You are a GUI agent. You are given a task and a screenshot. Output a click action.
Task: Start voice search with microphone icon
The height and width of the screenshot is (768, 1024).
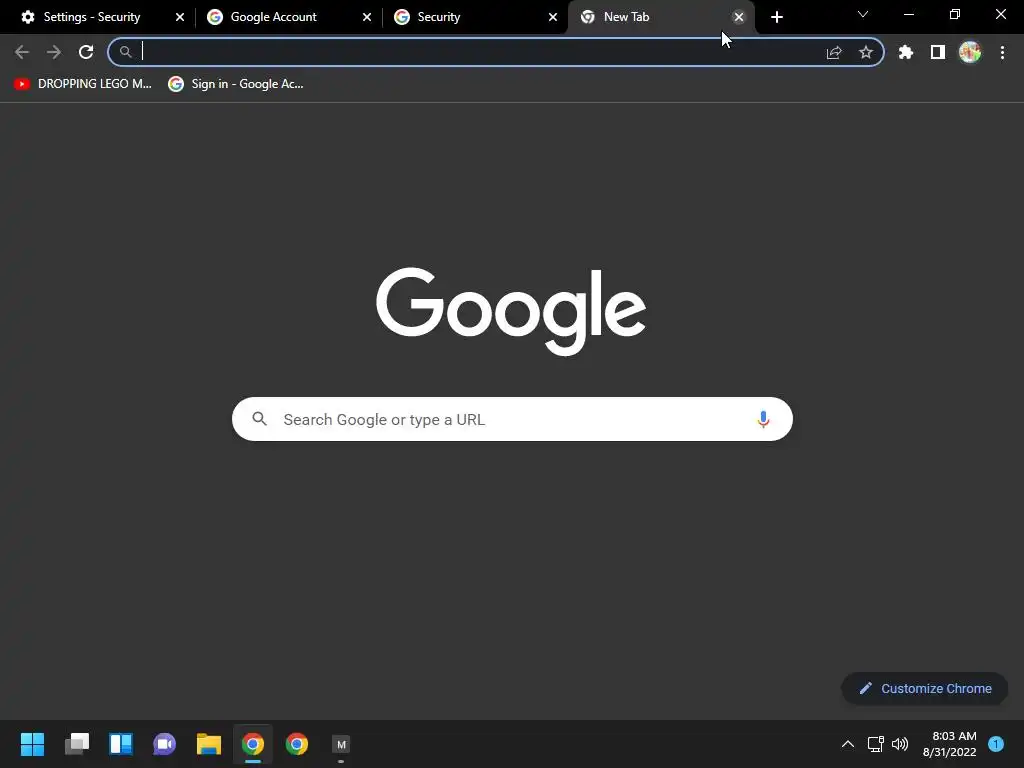pyautogui.click(x=763, y=419)
